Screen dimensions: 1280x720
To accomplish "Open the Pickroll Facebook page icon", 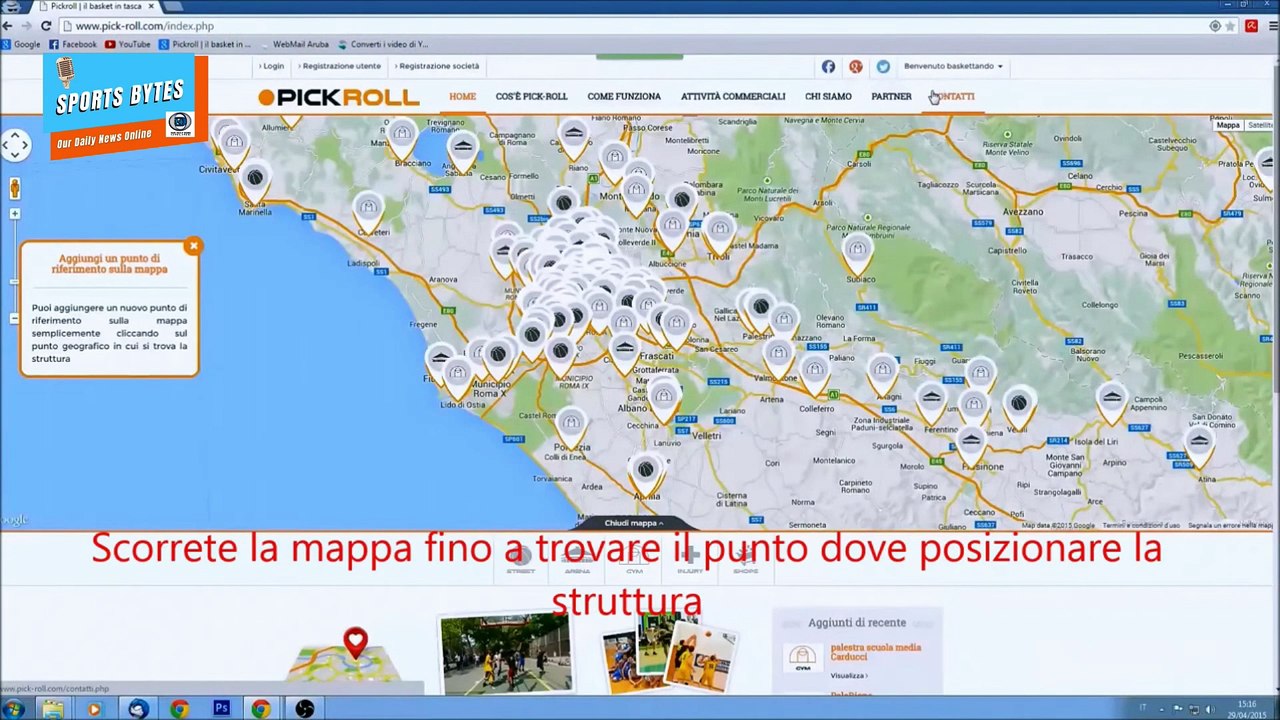I will point(828,66).
